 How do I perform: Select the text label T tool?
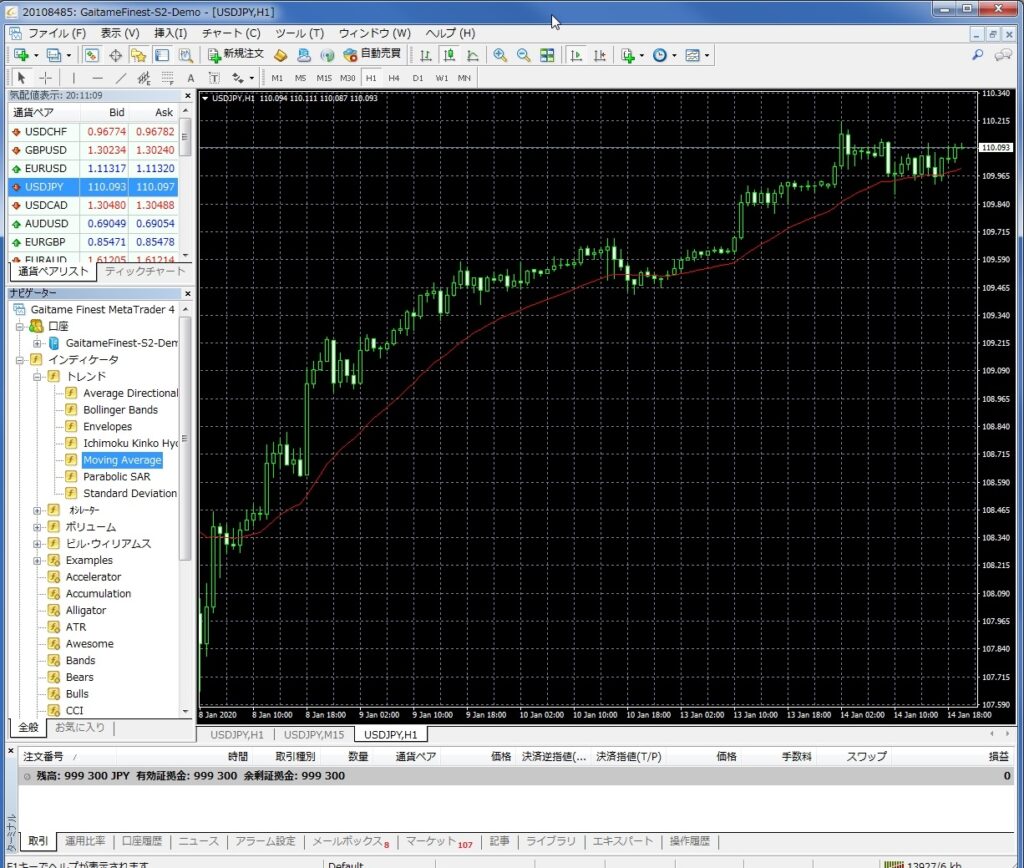(x=214, y=78)
